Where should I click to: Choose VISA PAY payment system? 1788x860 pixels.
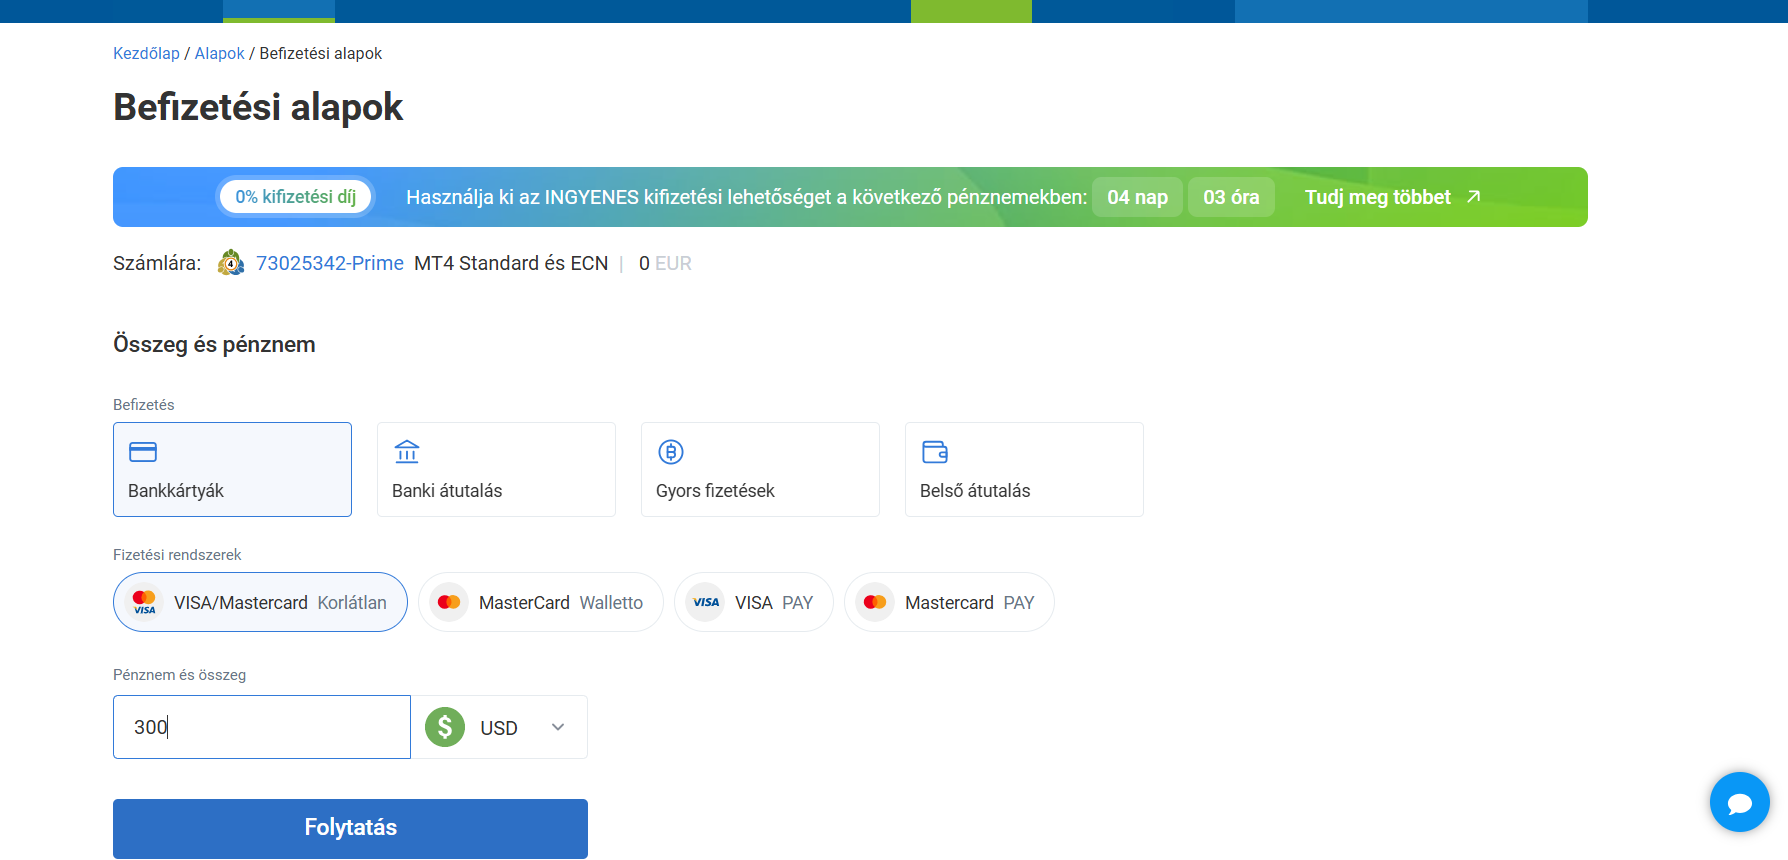point(753,602)
